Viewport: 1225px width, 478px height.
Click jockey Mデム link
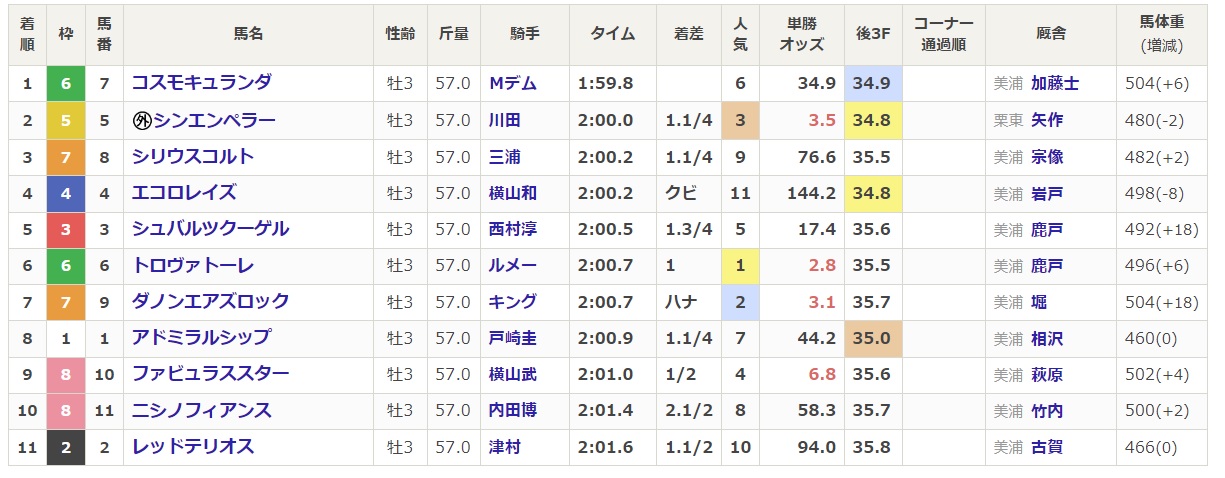tap(512, 84)
